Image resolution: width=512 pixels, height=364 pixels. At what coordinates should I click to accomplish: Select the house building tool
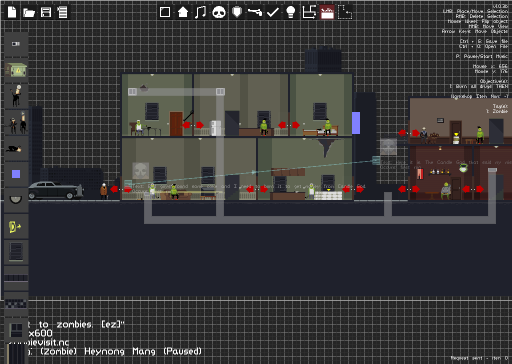pyautogui.click(x=183, y=12)
